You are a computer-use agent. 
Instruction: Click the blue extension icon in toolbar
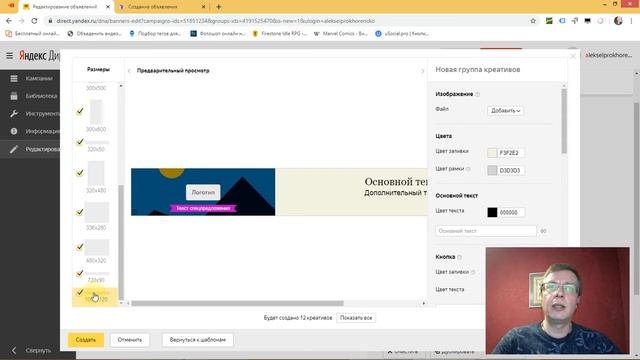[562, 21]
